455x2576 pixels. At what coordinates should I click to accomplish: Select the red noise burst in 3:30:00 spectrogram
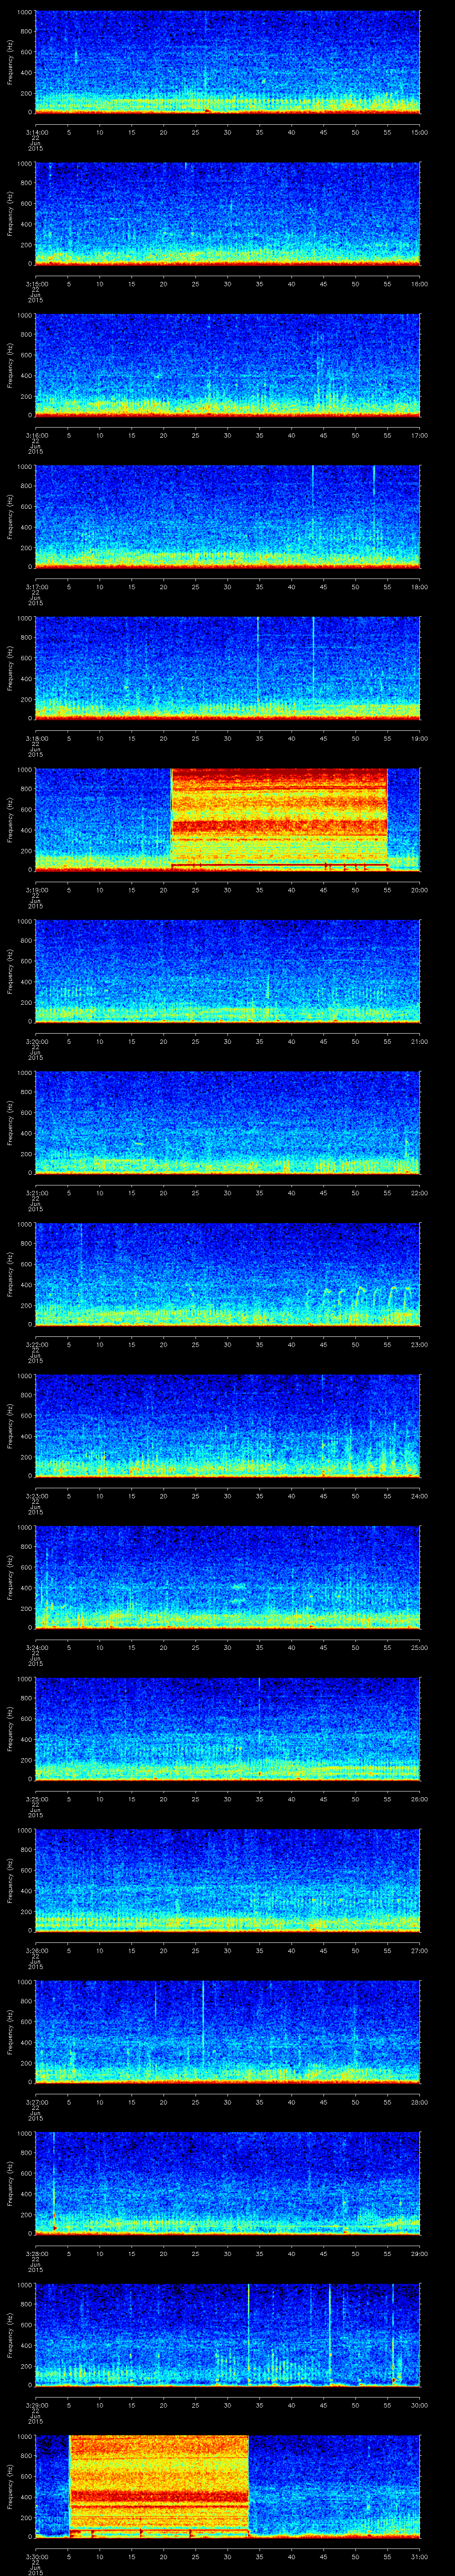pyautogui.click(x=158, y=2485)
